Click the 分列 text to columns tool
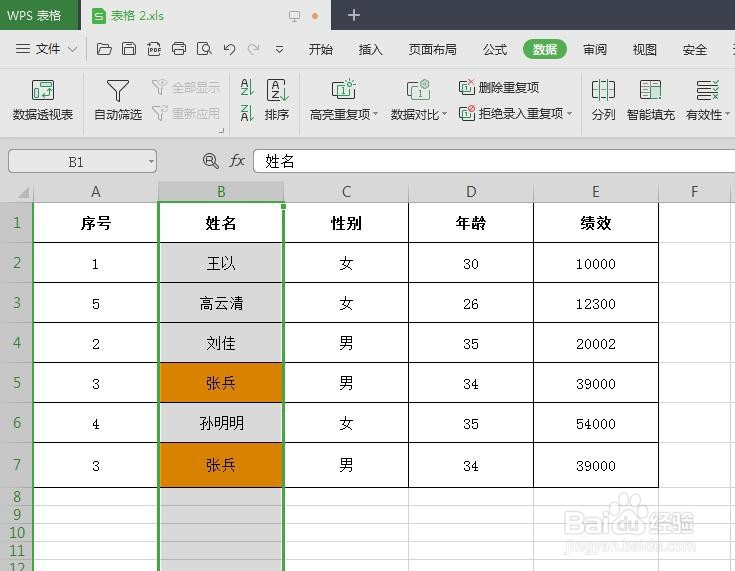Screen dimensions: 735x571 click(x=603, y=100)
